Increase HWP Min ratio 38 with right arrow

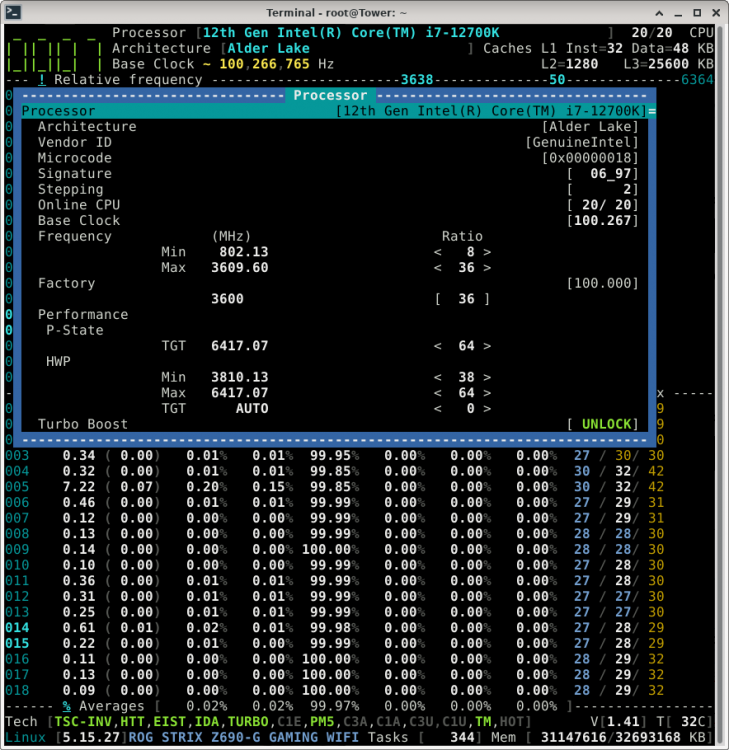coord(487,377)
